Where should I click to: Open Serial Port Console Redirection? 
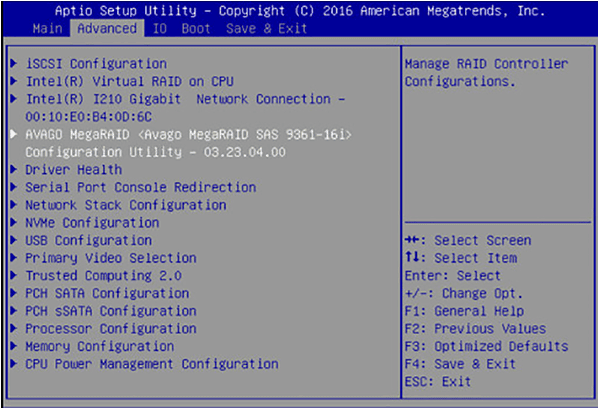140,187
